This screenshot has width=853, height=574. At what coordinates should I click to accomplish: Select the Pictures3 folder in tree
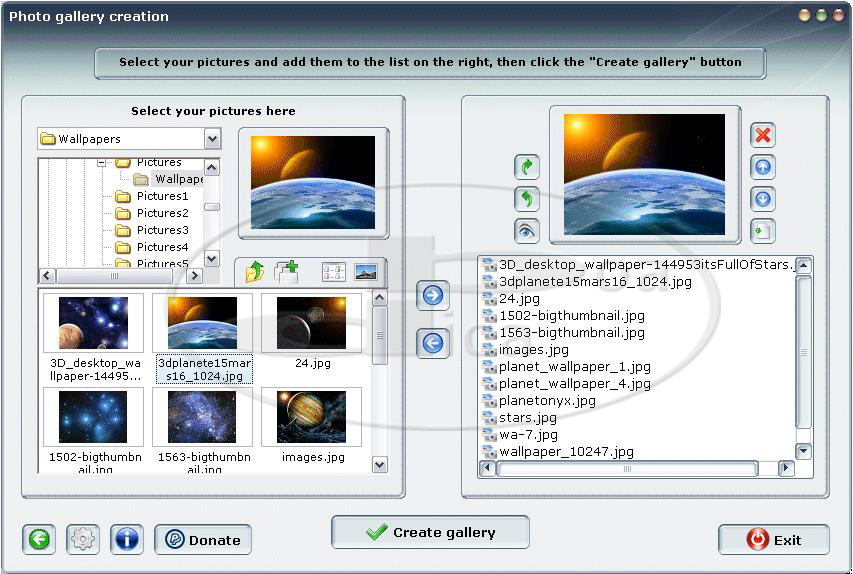coord(162,230)
